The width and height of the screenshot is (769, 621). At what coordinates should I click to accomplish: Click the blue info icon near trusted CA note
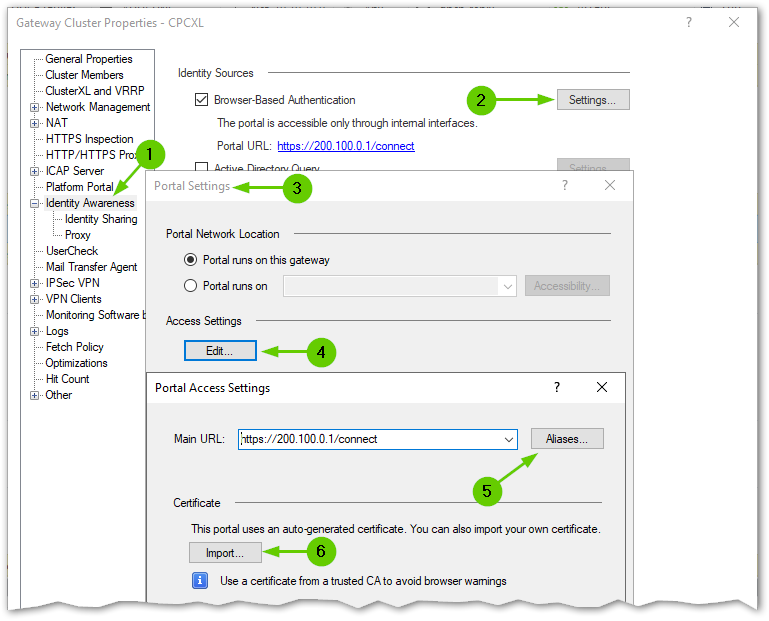click(x=200, y=581)
